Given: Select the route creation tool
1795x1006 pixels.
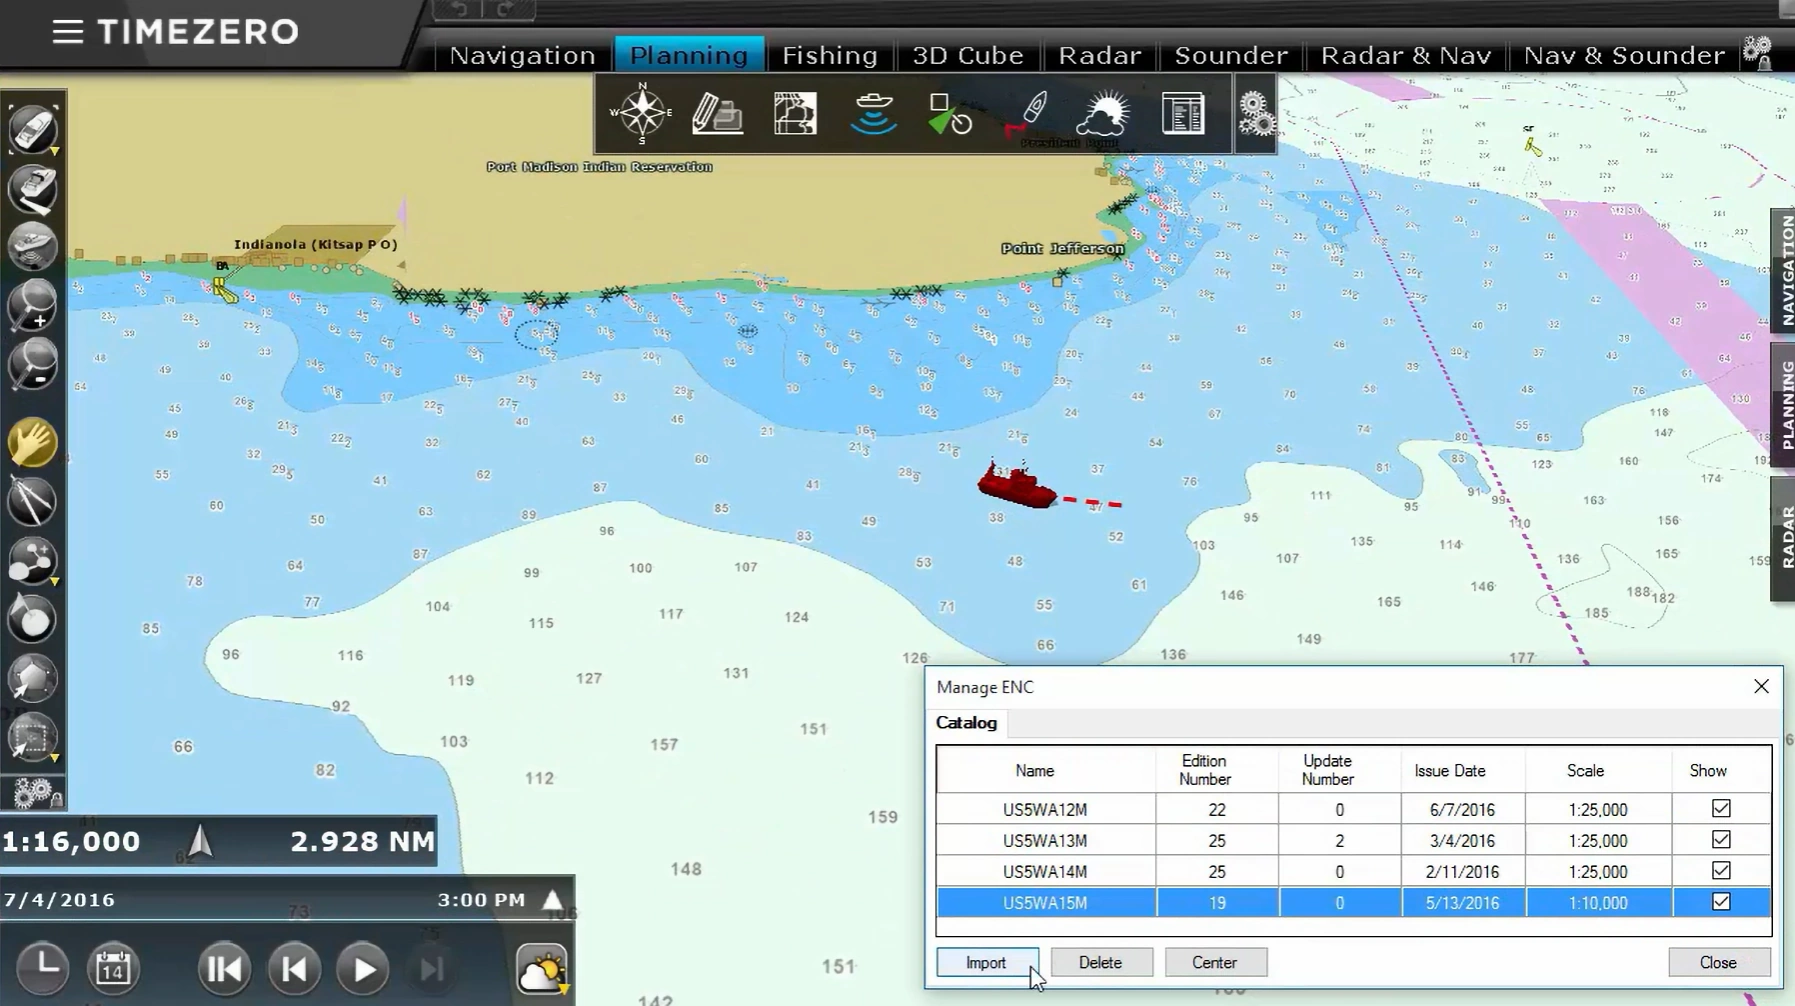Looking at the screenshot, I should tap(33, 560).
